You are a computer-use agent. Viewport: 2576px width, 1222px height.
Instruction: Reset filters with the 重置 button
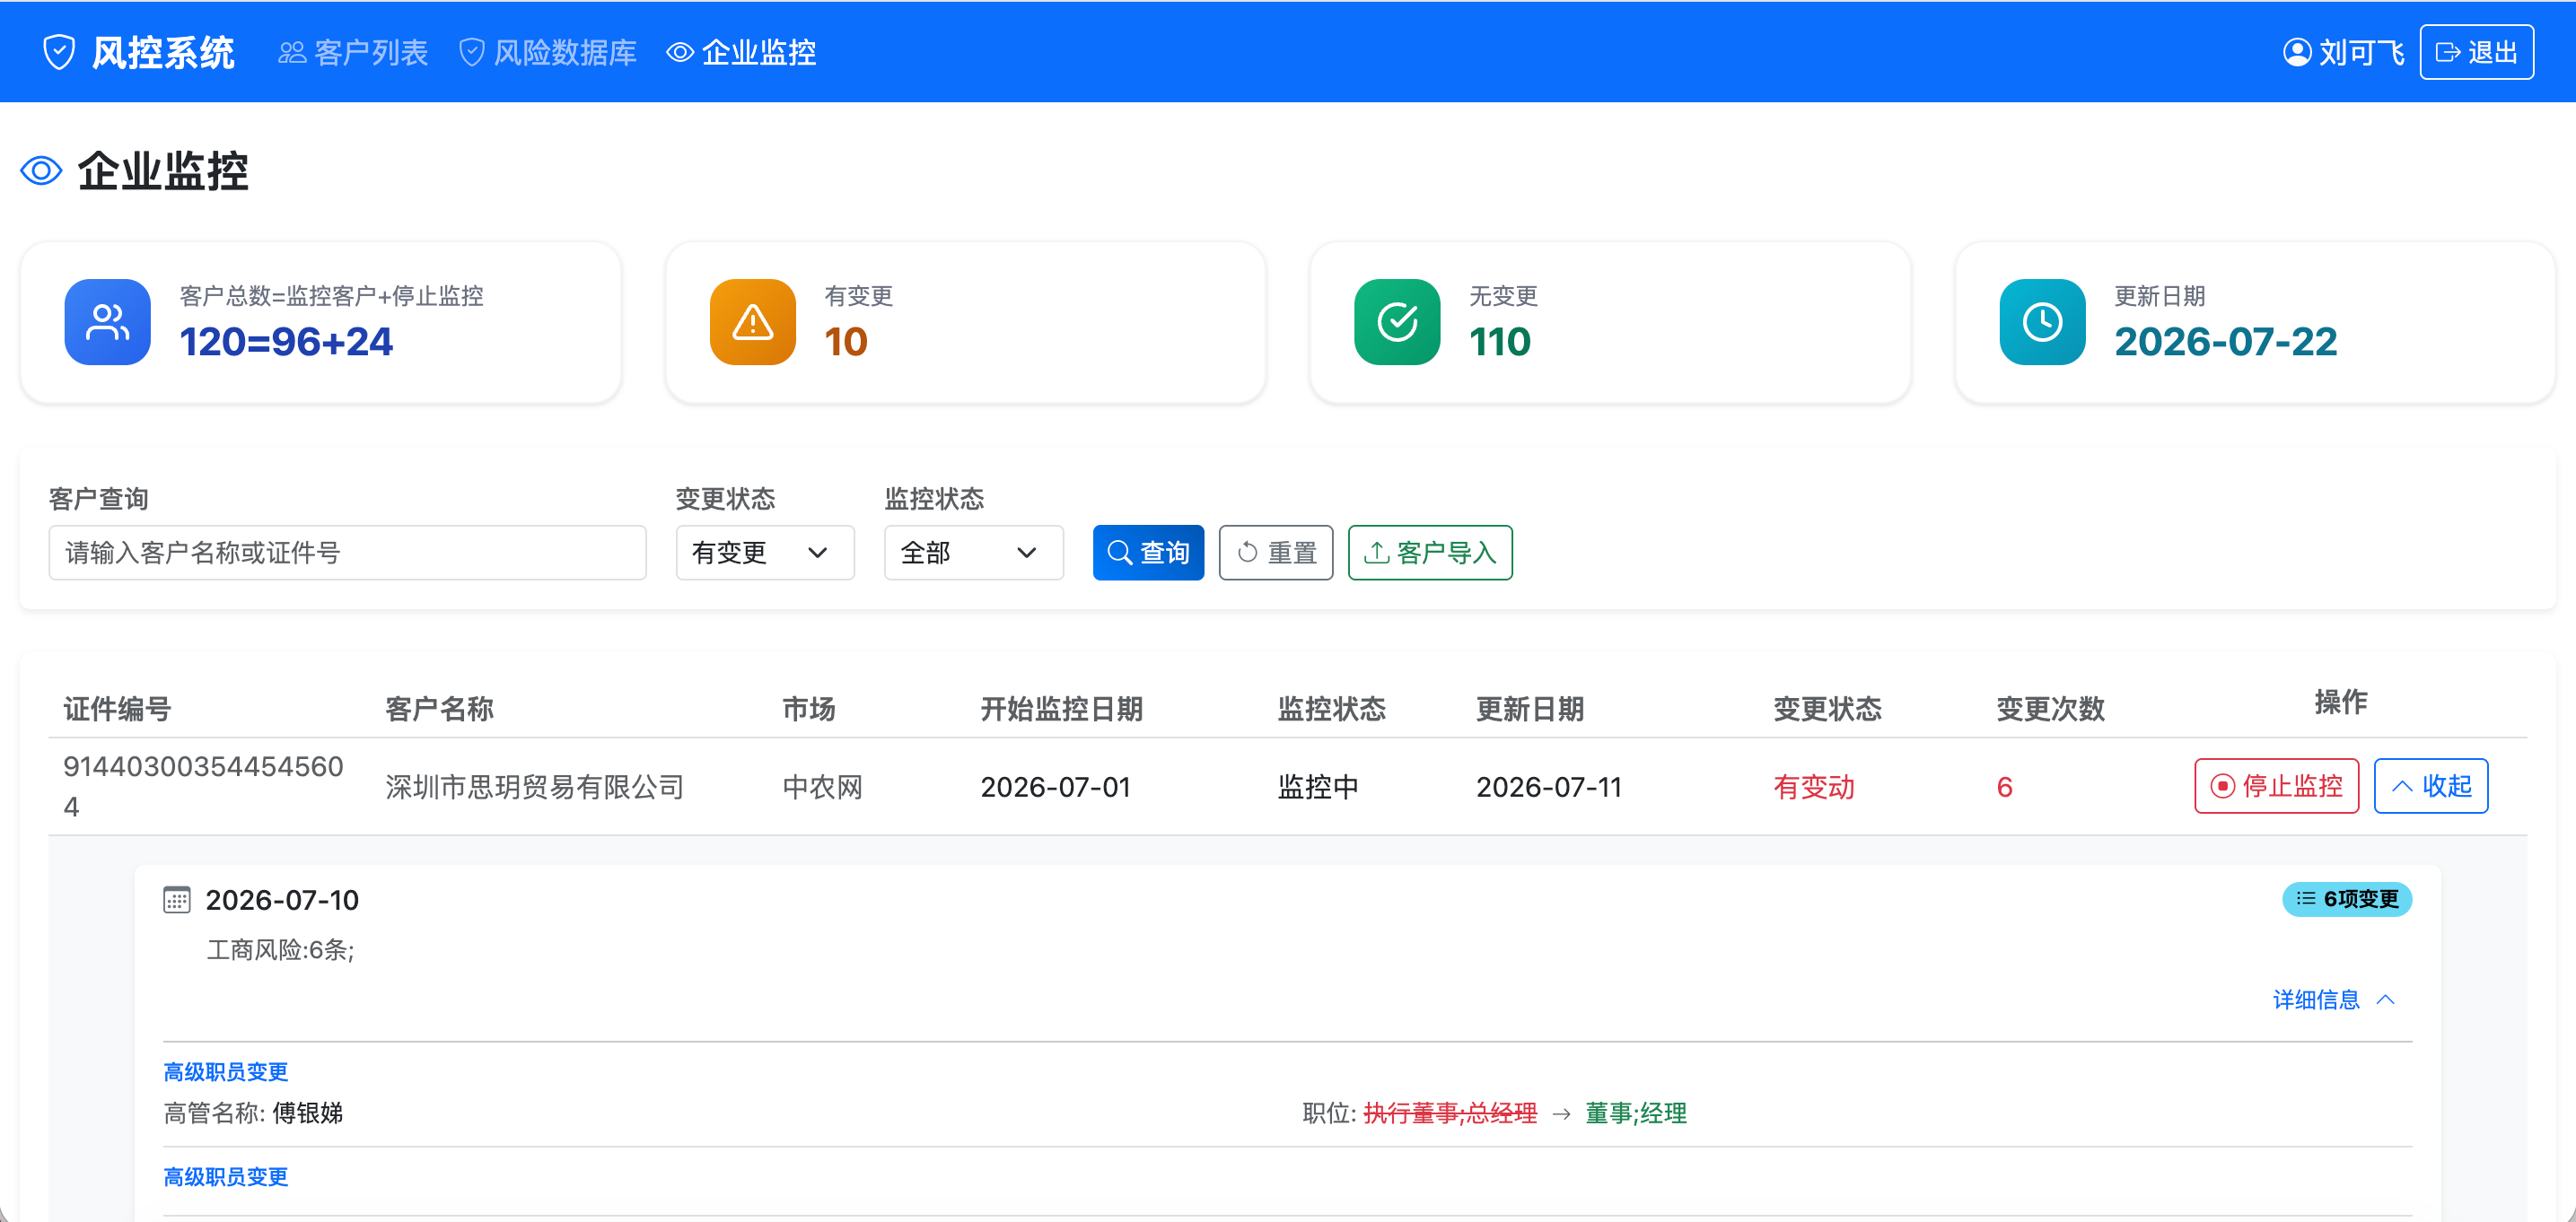click(x=1276, y=553)
